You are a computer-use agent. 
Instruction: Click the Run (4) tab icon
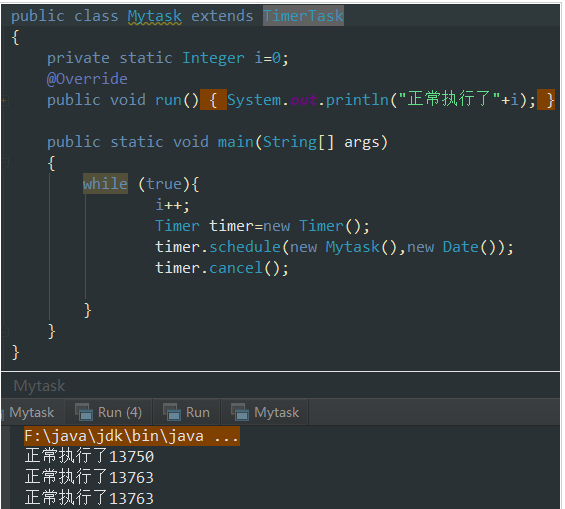pyautogui.click(x=84, y=412)
